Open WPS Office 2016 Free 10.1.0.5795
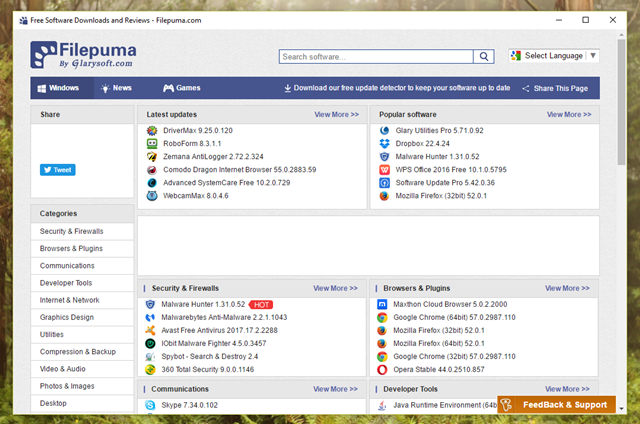Screen dimensions: 640x424 point(451,170)
